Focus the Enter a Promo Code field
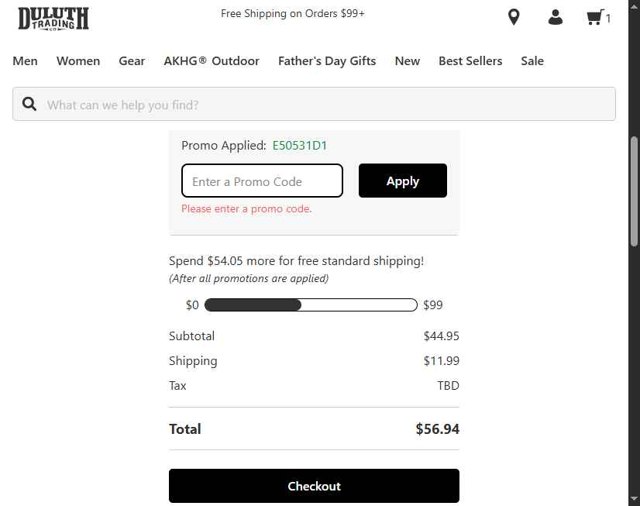The height and width of the screenshot is (506, 640). tap(262, 181)
